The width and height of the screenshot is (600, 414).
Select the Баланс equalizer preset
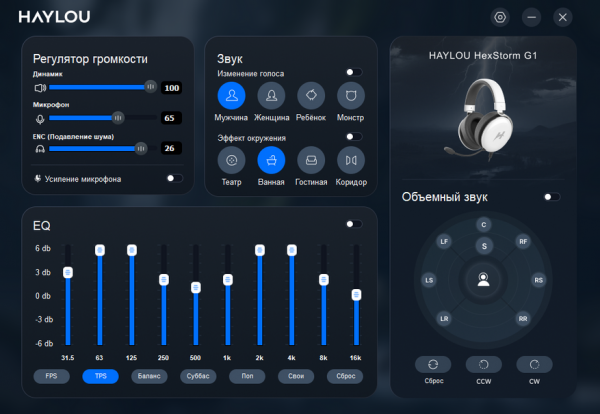149,376
